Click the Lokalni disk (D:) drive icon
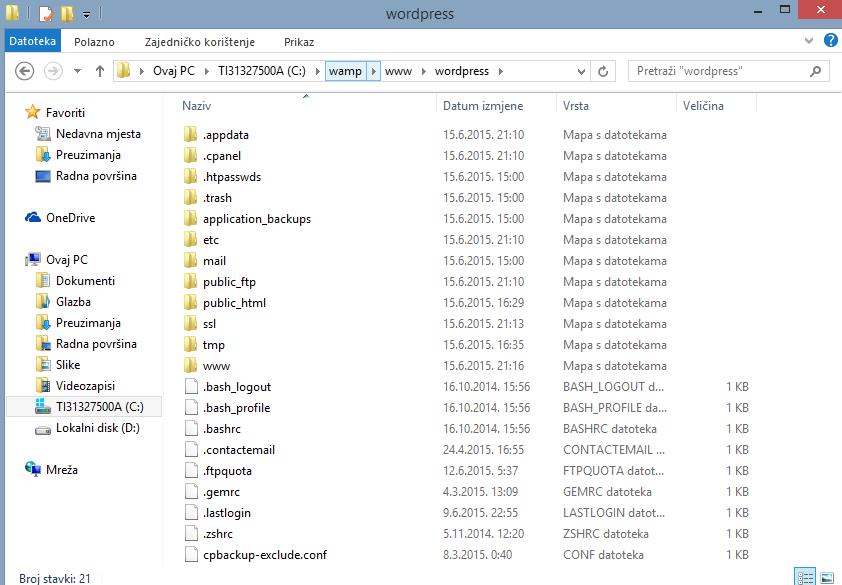Viewport: 842px width, 585px height. coord(43,429)
